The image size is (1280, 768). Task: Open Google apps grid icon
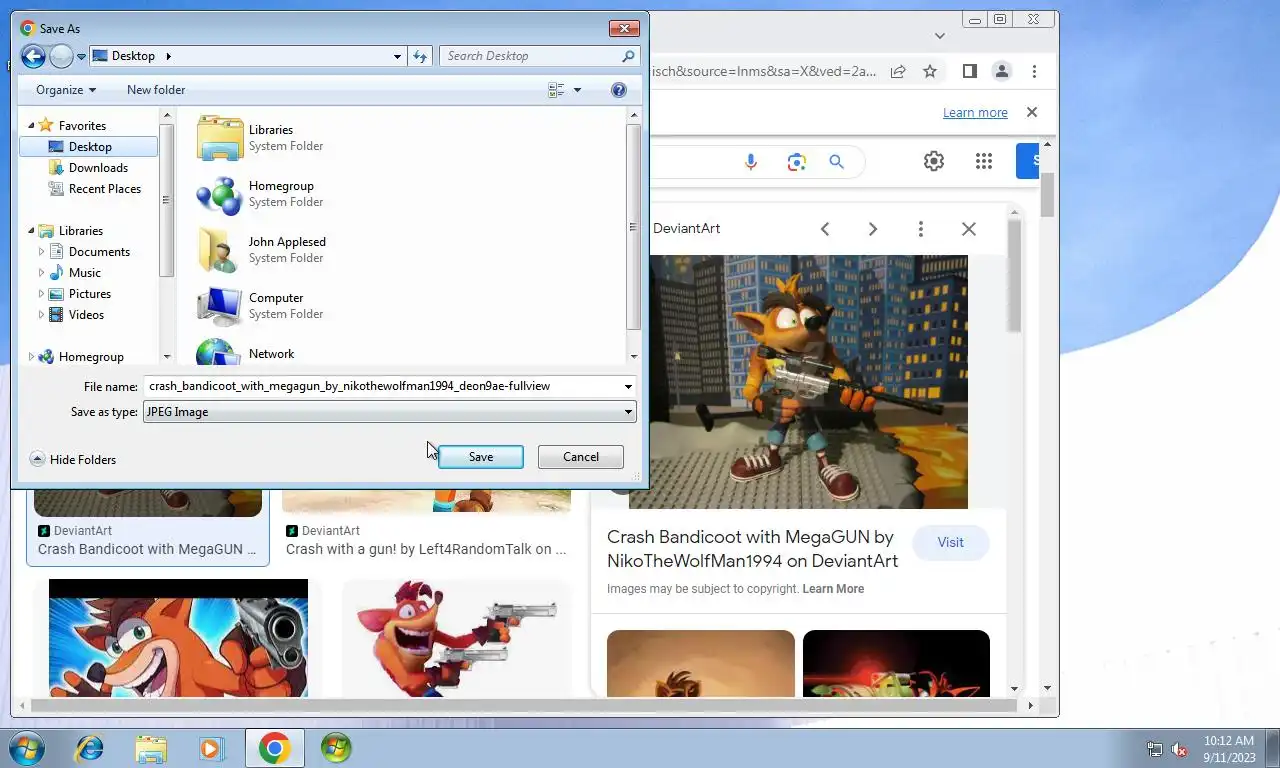tap(984, 161)
